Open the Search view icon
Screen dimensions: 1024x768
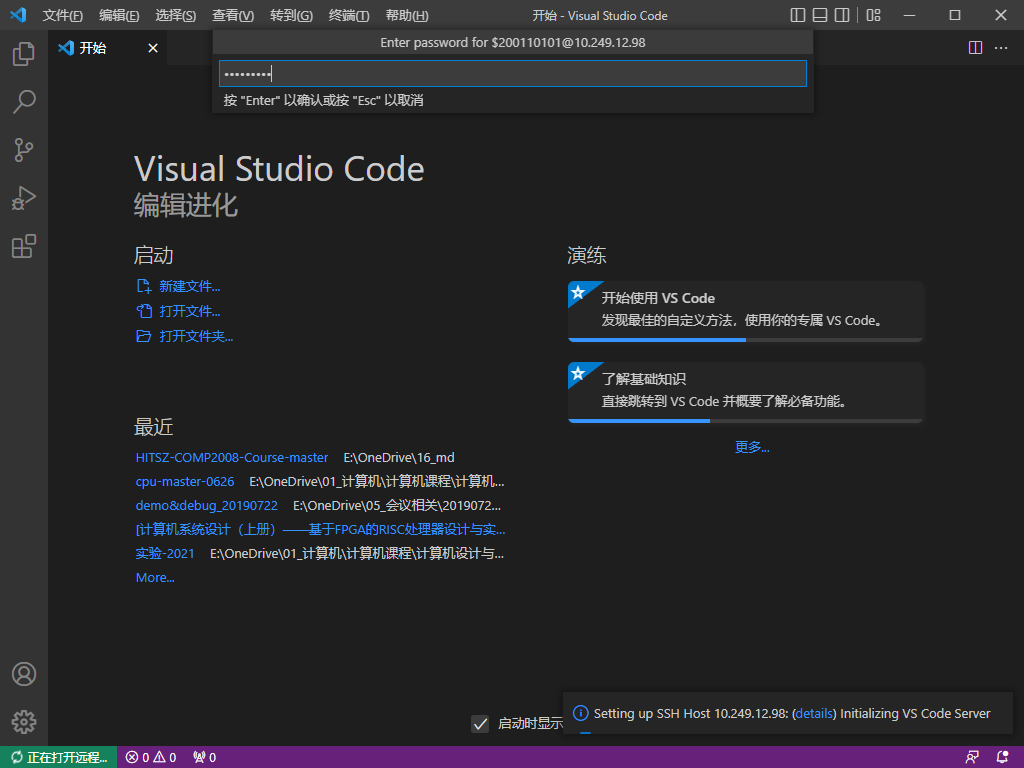click(x=24, y=101)
